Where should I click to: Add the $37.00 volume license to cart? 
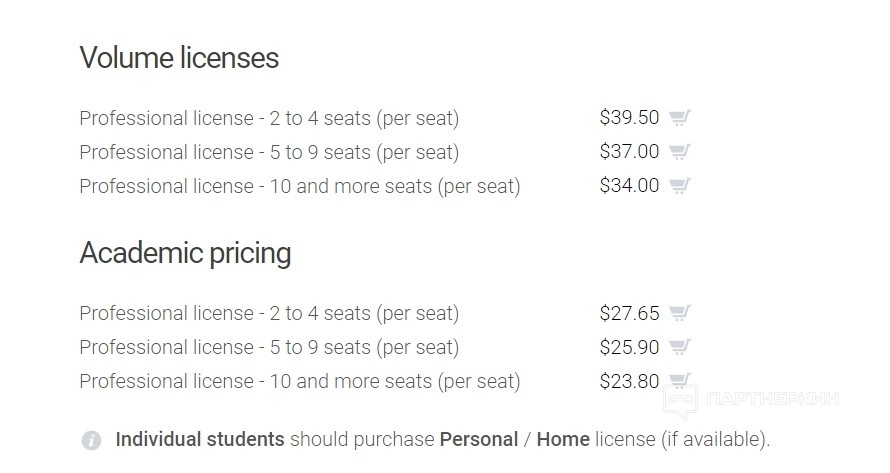click(x=680, y=152)
